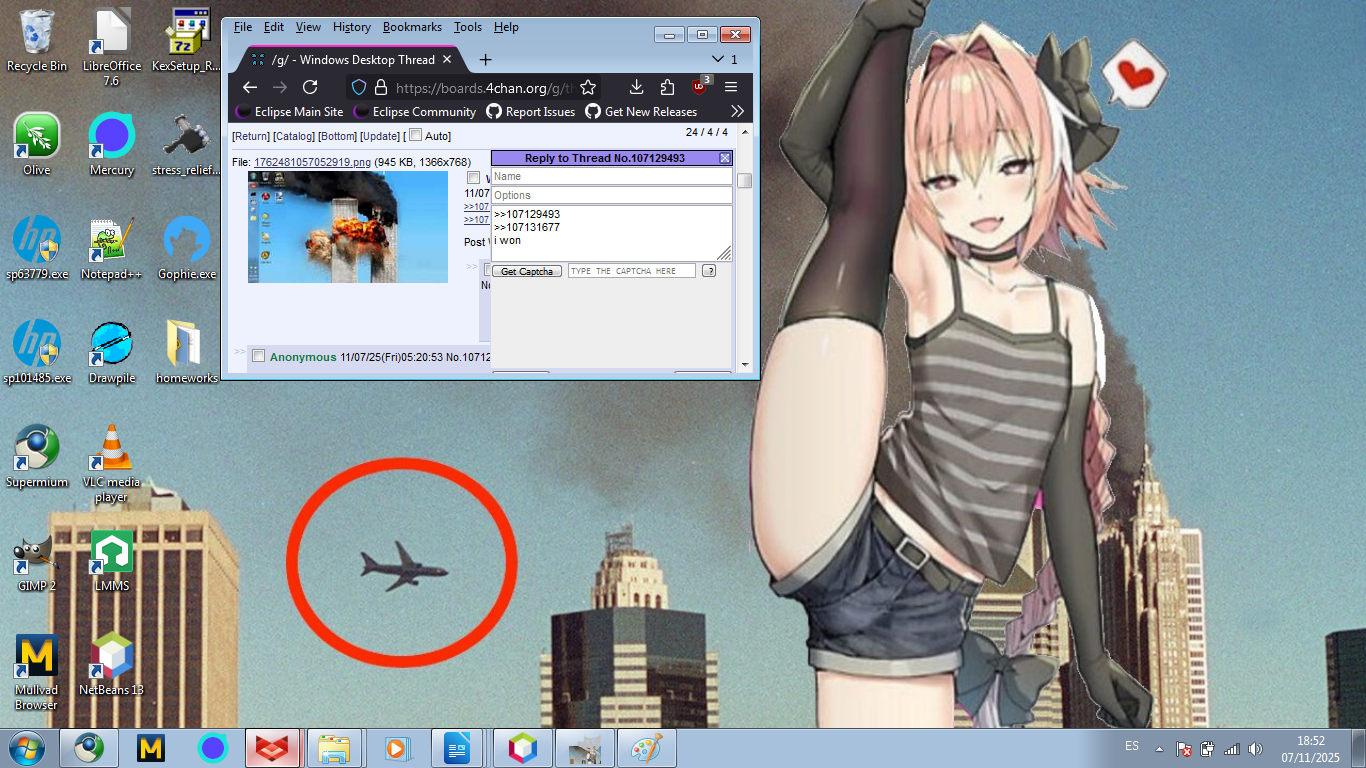The width and height of the screenshot is (1366, 768).
Task: Select the Mullvad Browser desktop shortcut
Action: point(37,672)
